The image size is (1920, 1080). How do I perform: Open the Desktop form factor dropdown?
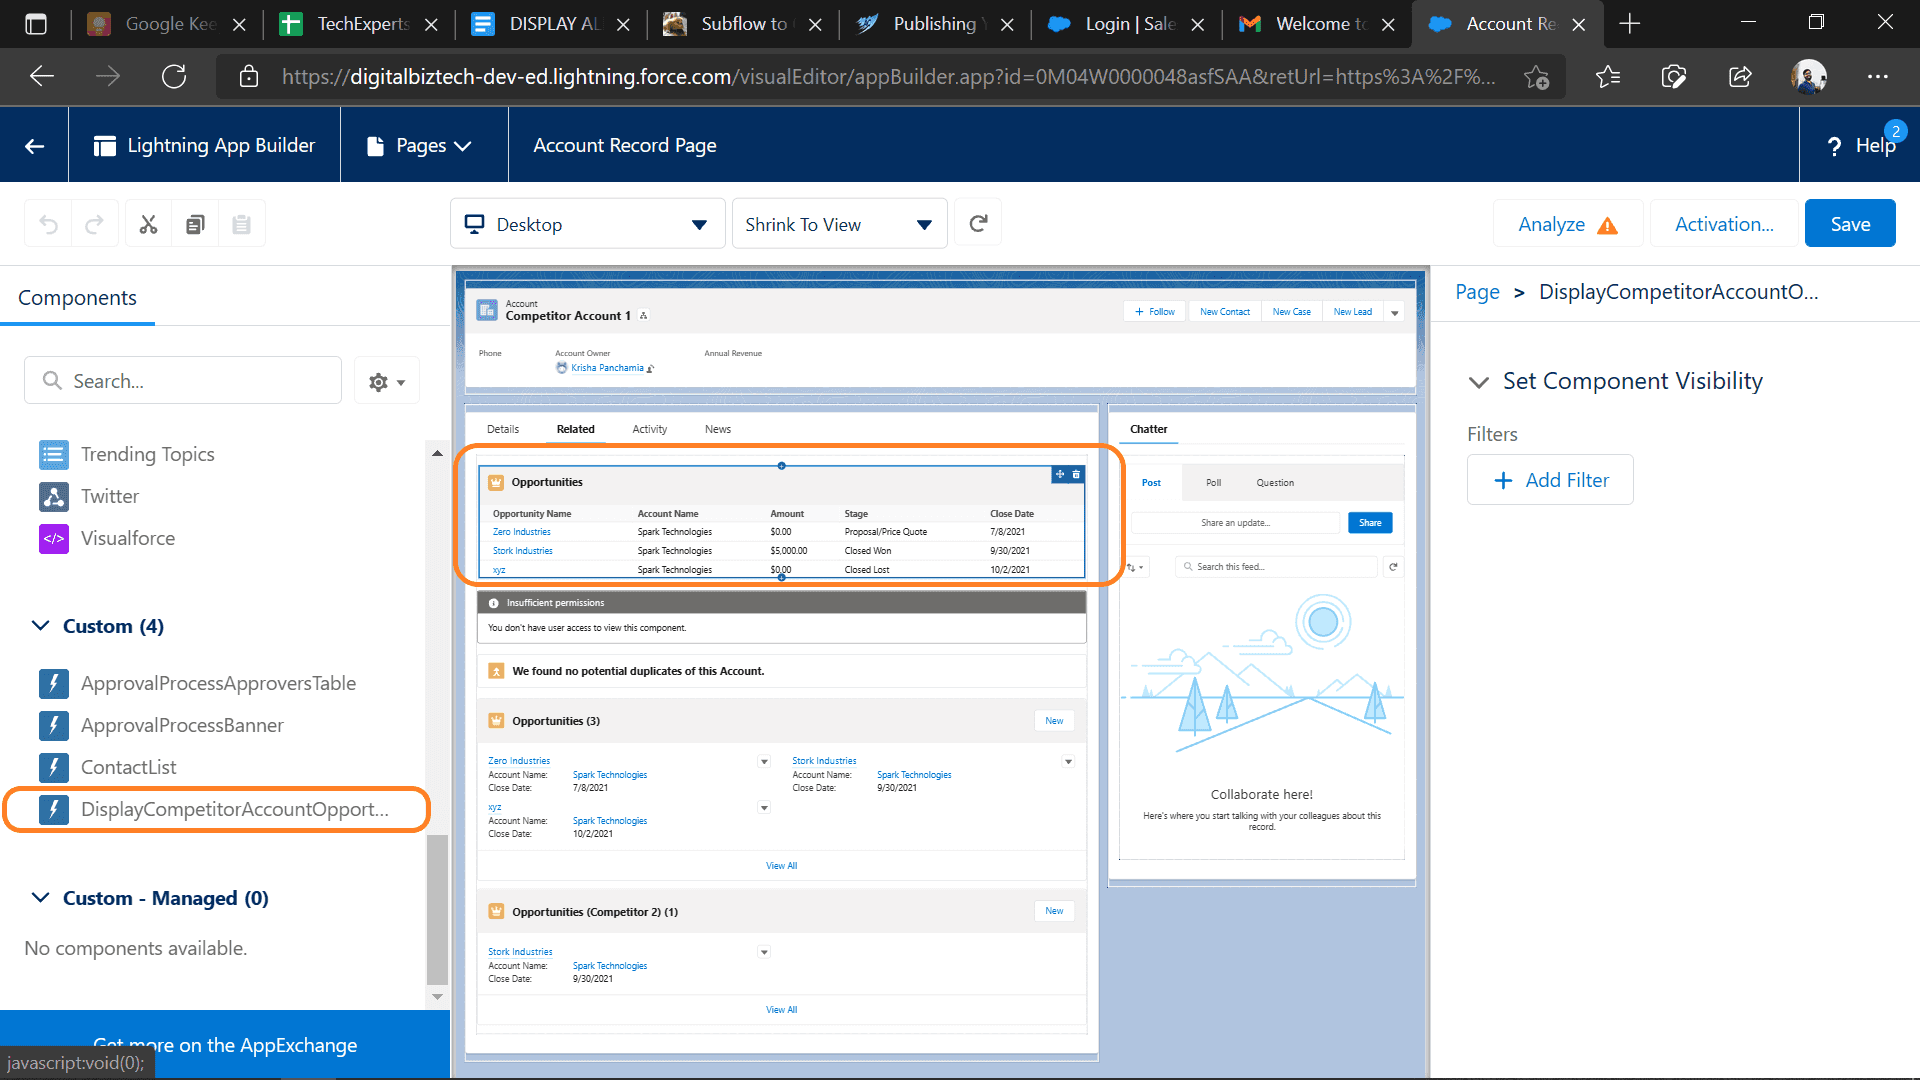pos(587,224)
